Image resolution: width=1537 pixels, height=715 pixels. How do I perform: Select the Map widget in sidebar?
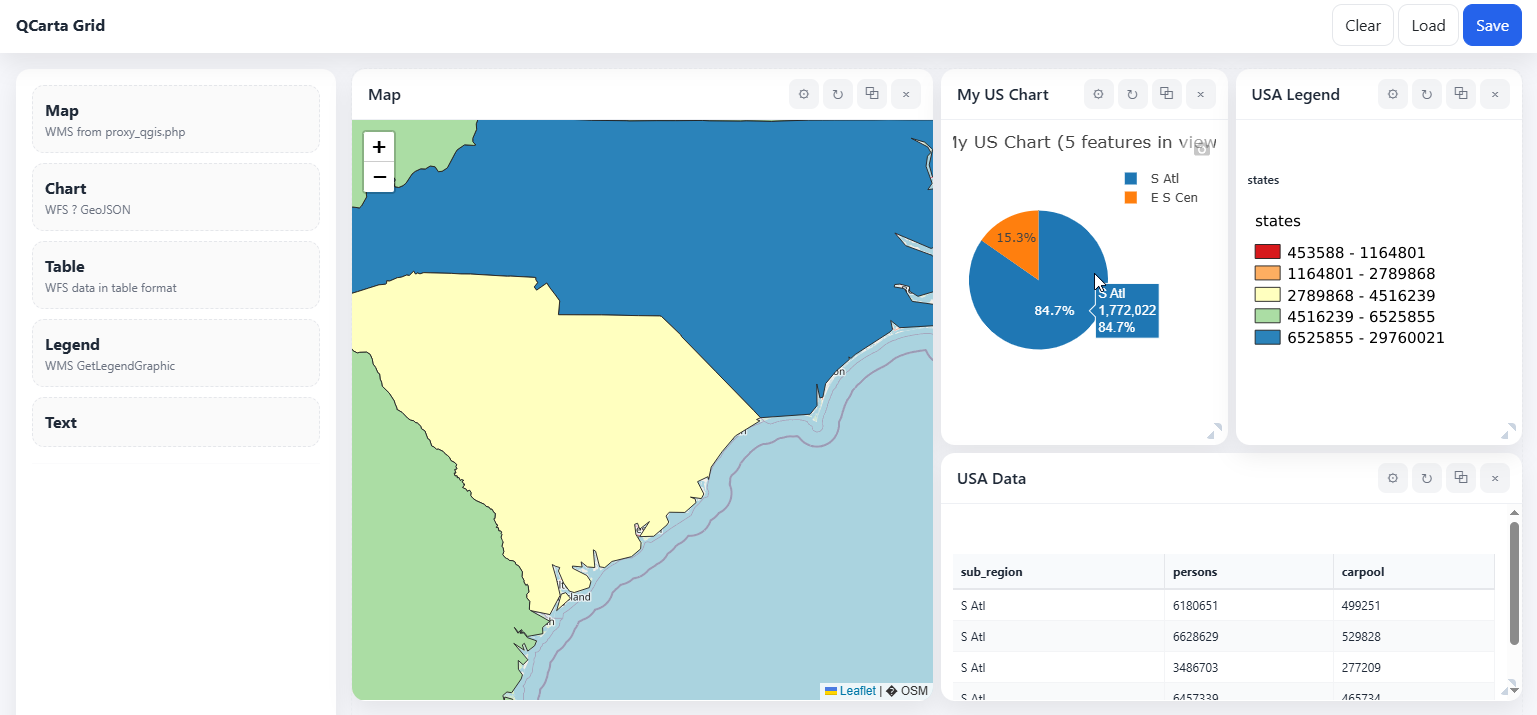(176, 119)
